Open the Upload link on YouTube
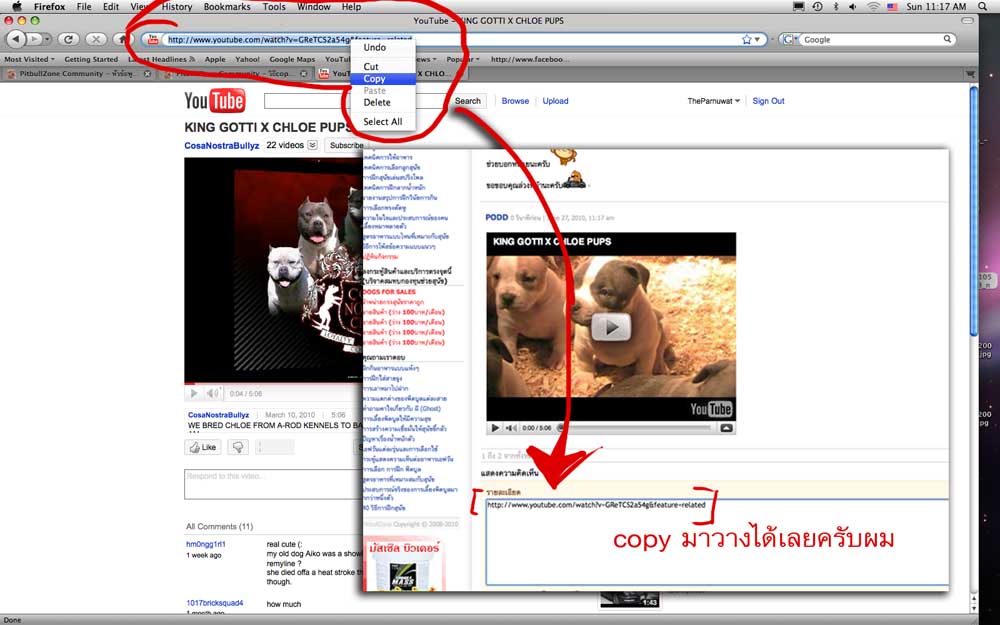 [555, 101]
